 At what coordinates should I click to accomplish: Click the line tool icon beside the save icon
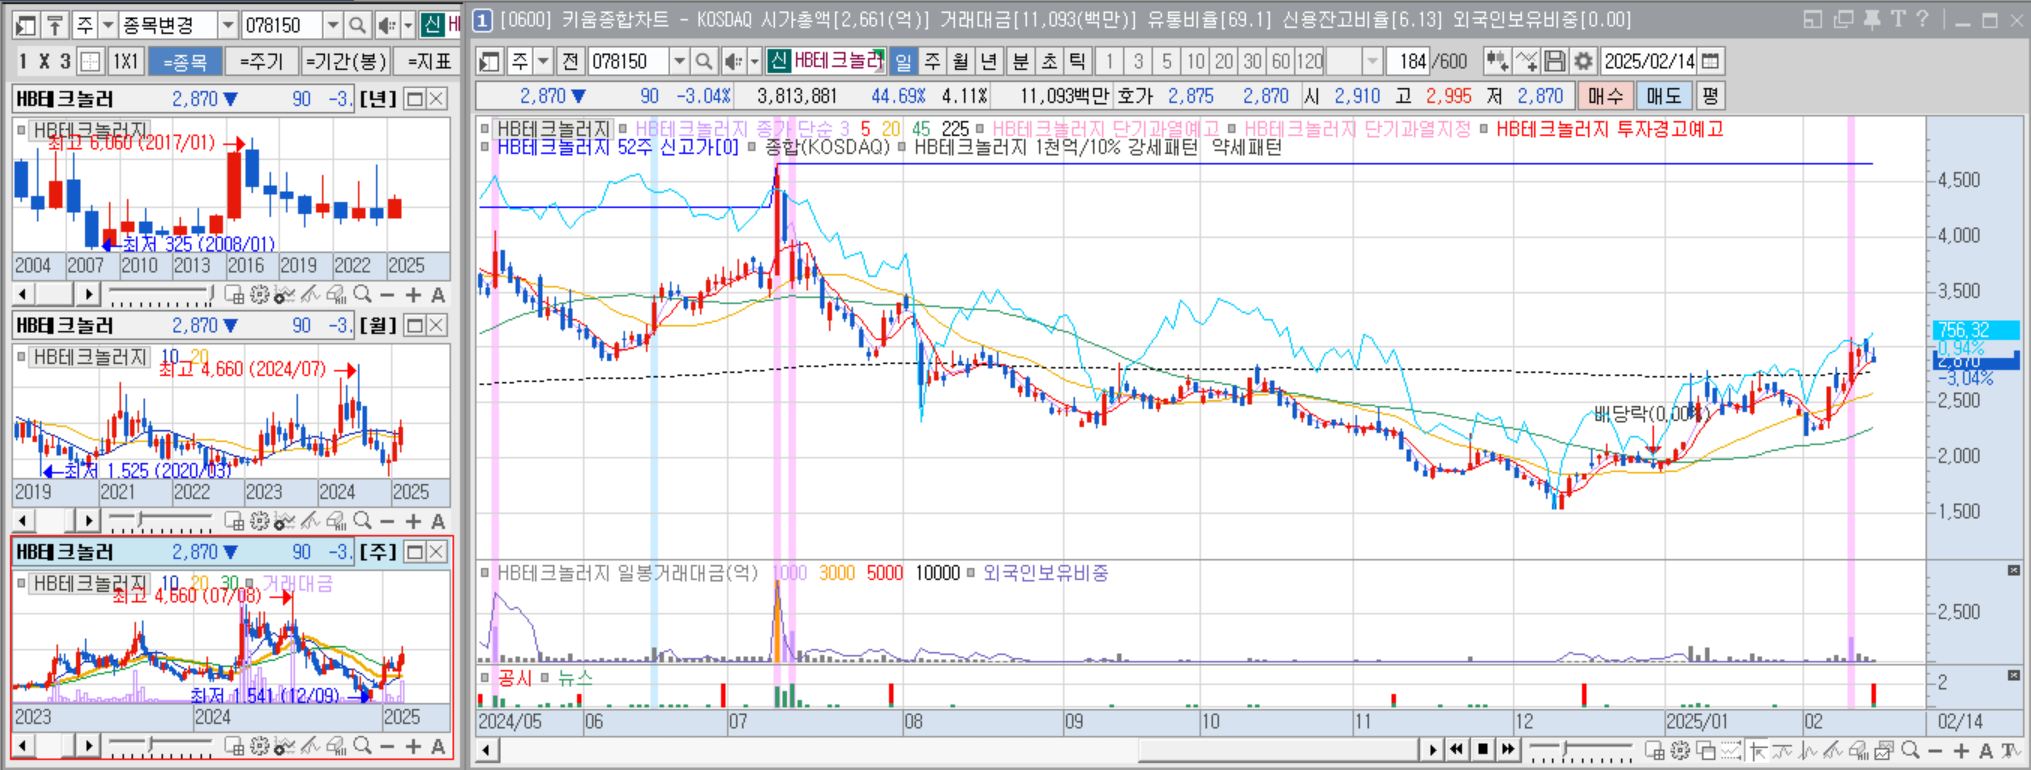pos(1526,62)
